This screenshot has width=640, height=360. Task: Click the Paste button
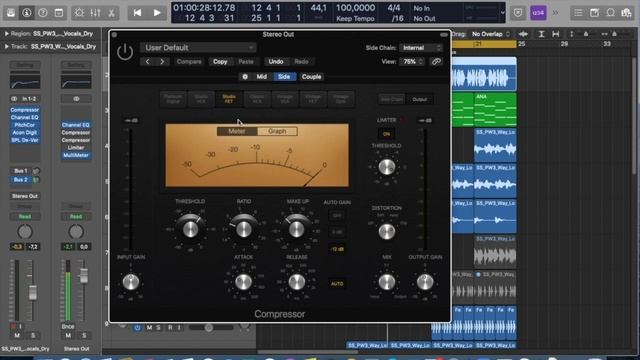click(246, 62)
